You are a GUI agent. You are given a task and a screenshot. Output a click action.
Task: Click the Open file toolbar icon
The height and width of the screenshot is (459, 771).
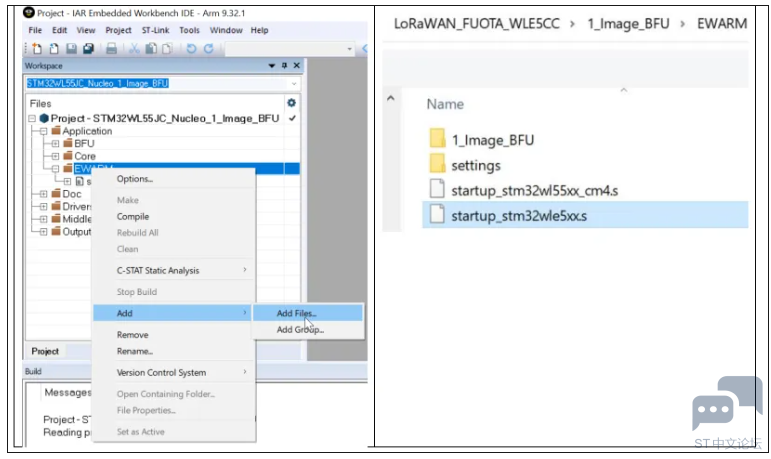54,48
